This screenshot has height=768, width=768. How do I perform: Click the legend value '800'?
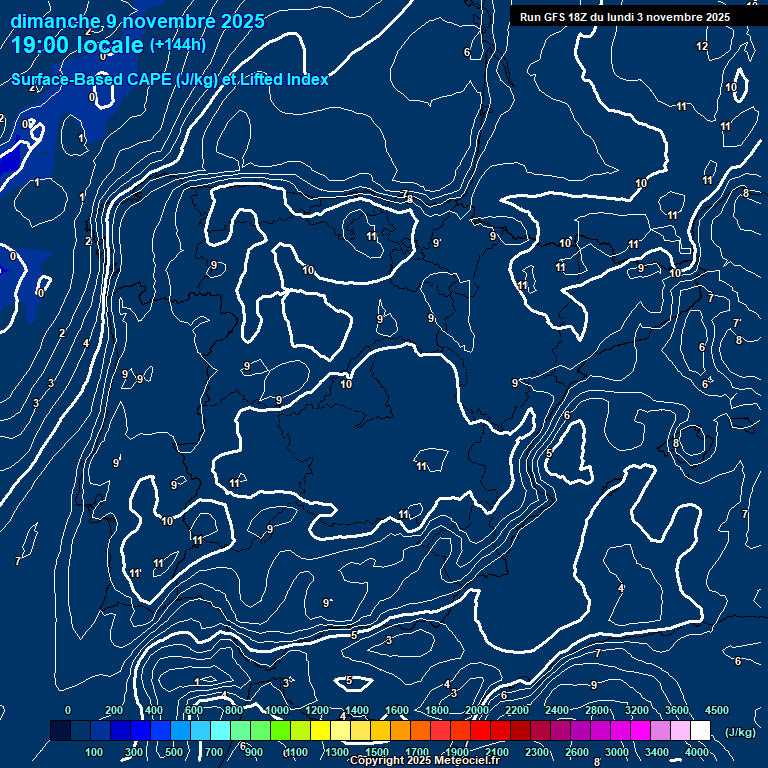click(234, 710)
